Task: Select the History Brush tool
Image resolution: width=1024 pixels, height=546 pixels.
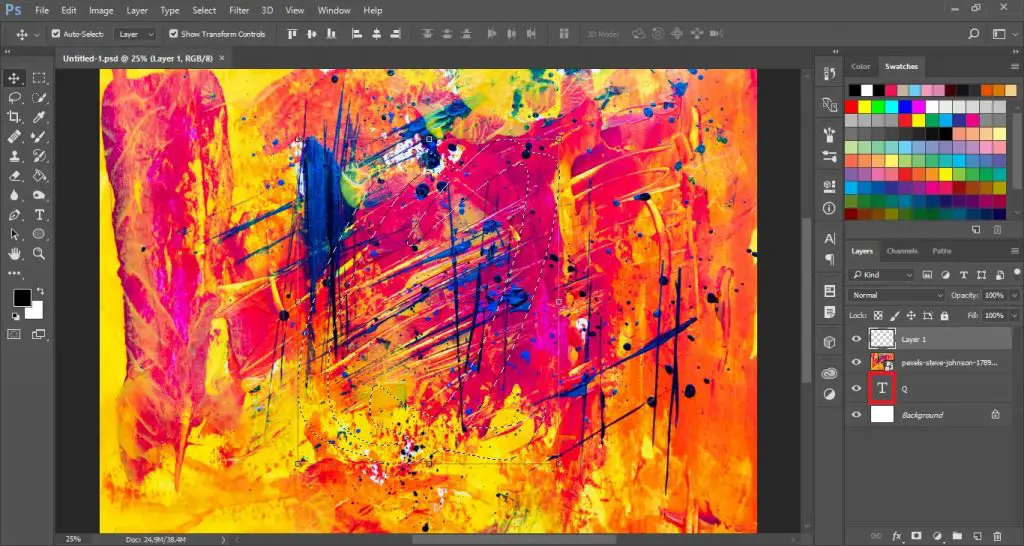Action: (39, 156)
